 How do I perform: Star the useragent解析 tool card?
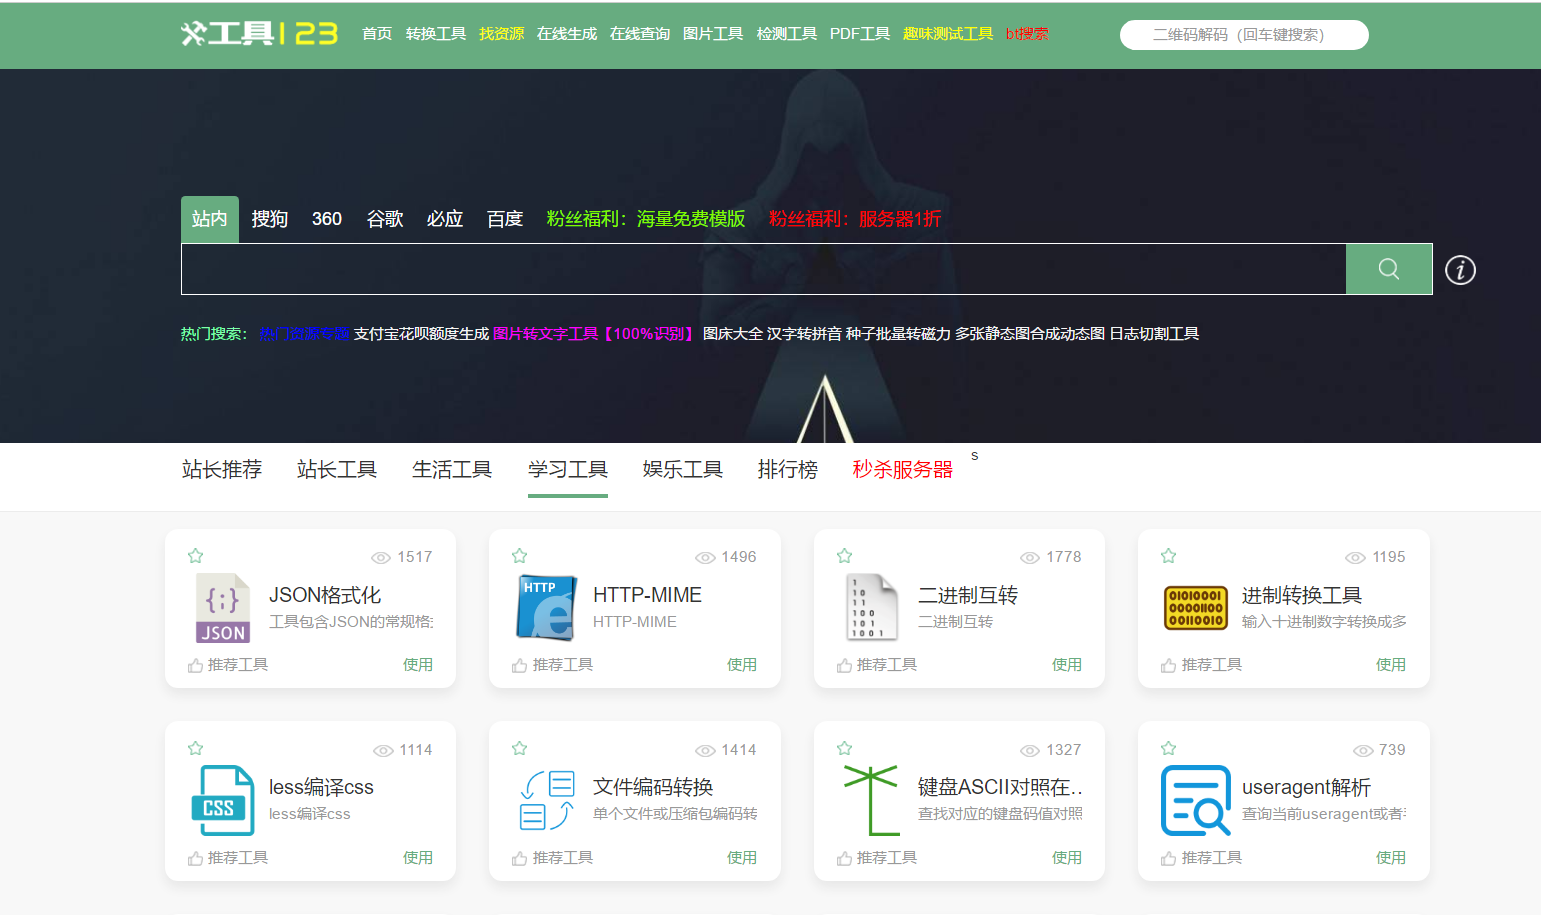tap(1167, 747)
